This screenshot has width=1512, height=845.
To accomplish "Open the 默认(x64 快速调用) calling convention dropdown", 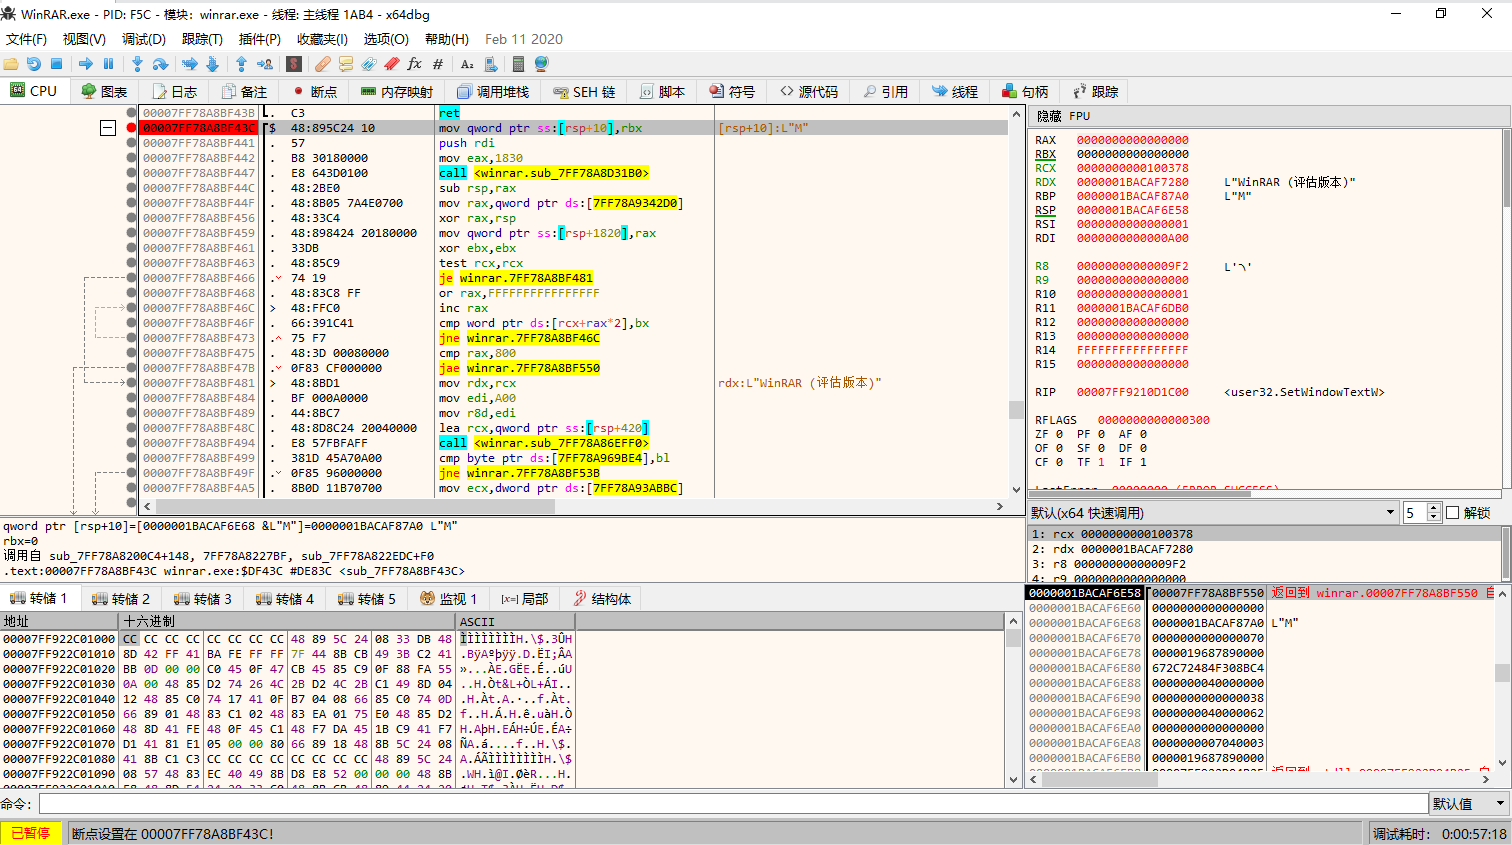I will 1214,513.
